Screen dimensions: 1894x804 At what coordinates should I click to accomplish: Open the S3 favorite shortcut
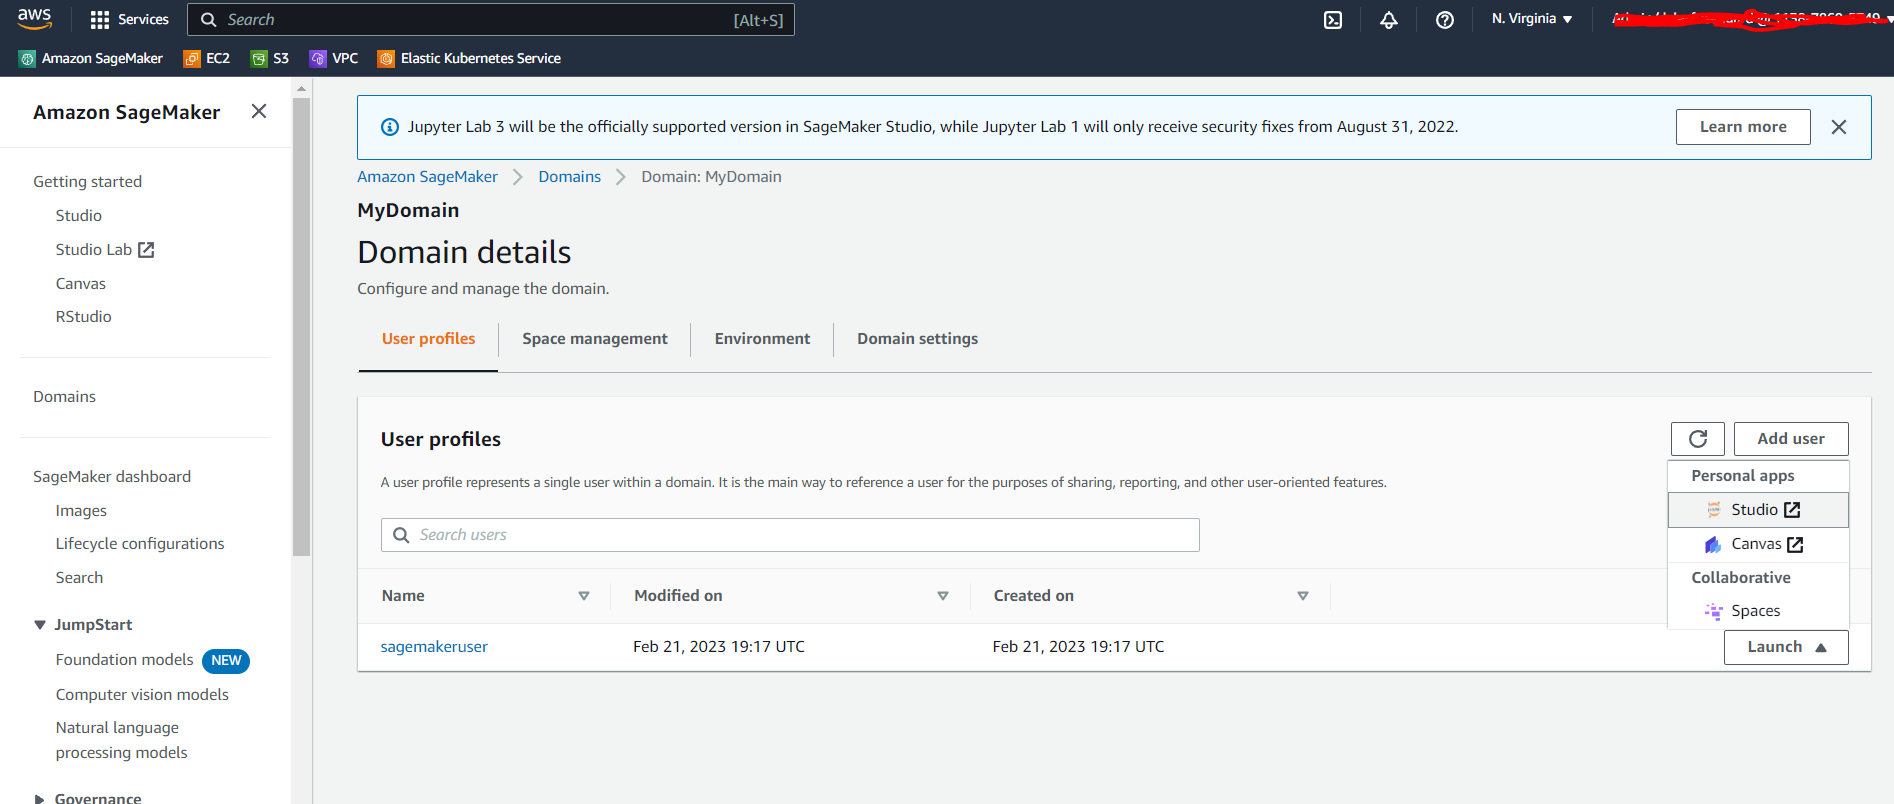(x=270, y=58)
